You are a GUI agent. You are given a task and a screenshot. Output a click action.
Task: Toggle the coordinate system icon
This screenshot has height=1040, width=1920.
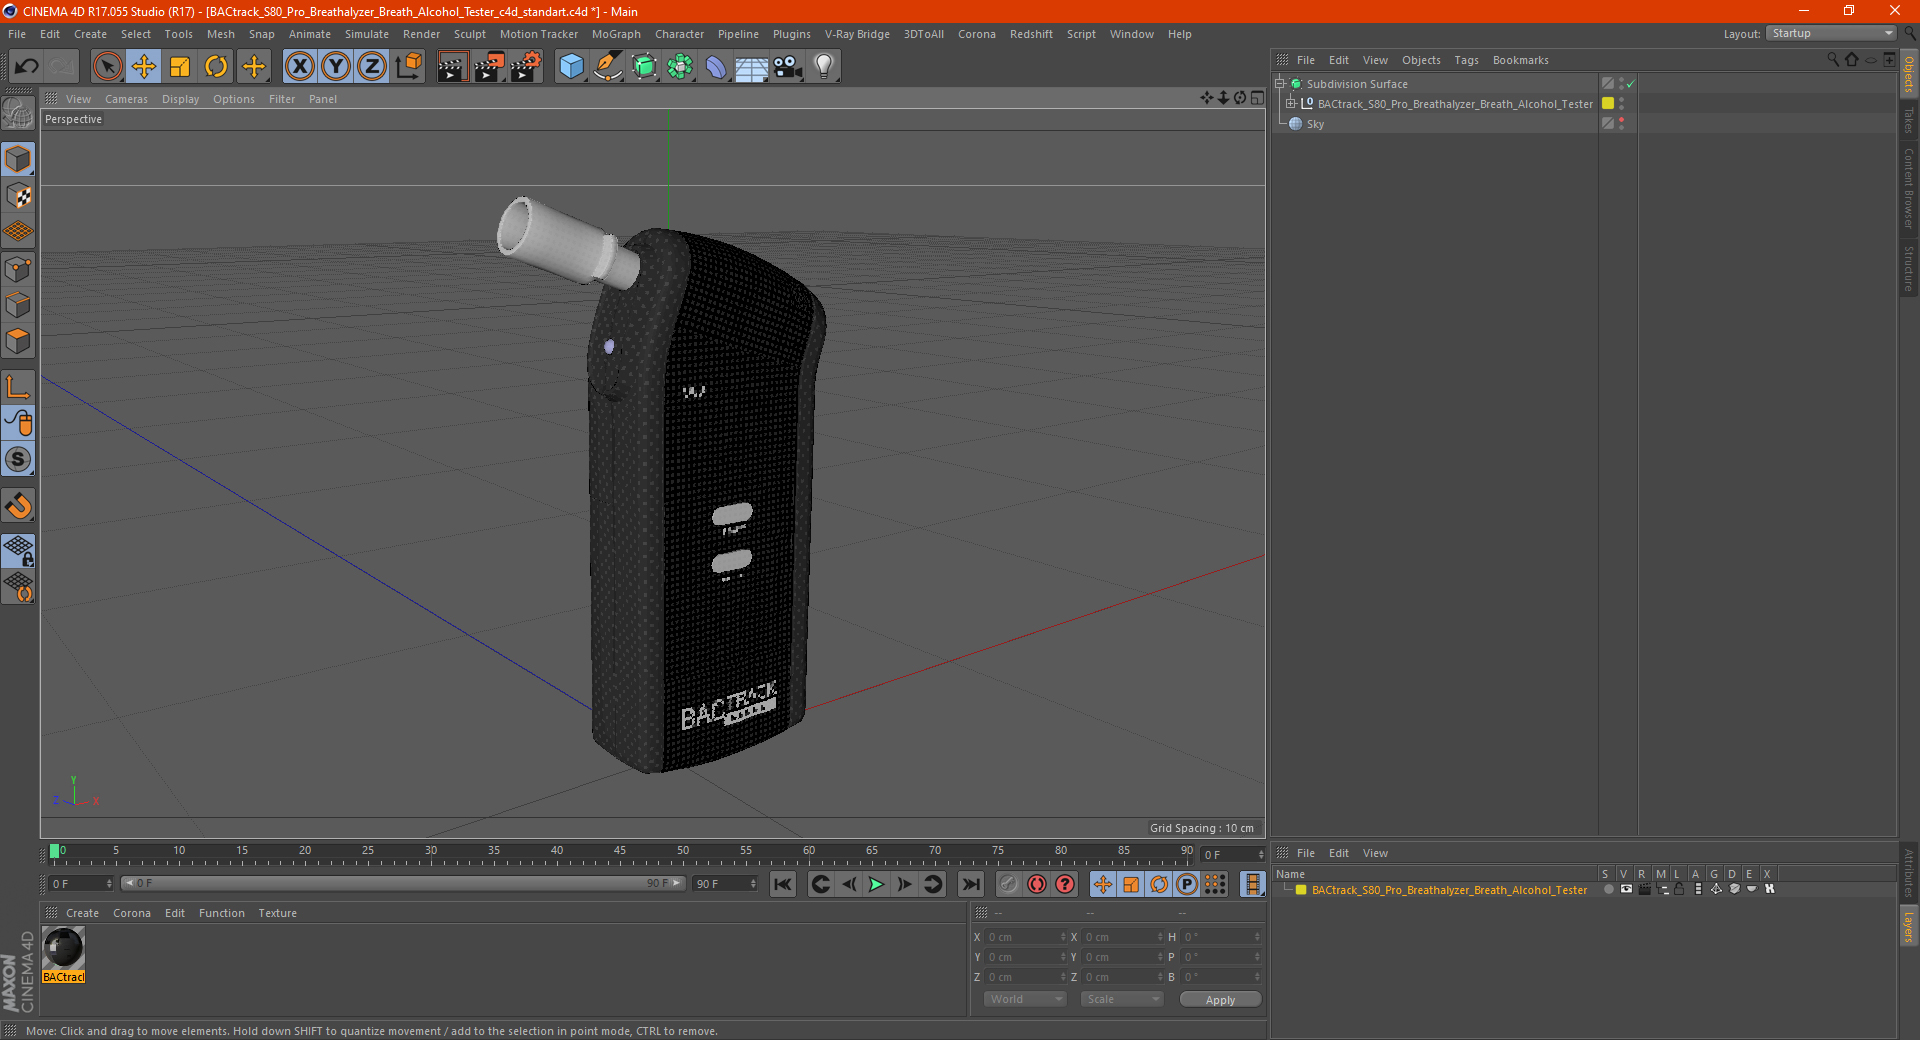pyautogui.click(x=408, y=67)
